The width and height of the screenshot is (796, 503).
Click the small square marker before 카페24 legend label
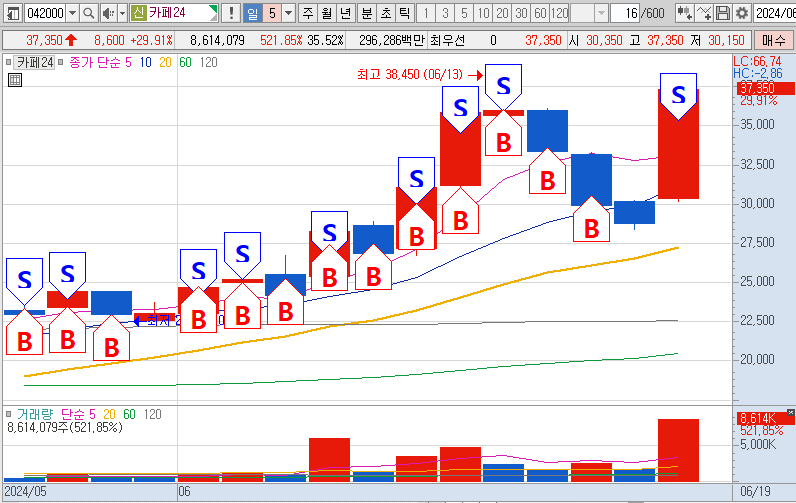coord(9,62)
